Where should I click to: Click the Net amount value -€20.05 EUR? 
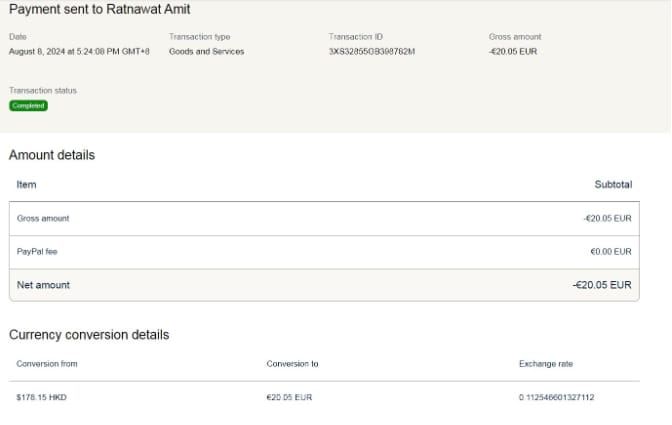[x=601, y=285]
